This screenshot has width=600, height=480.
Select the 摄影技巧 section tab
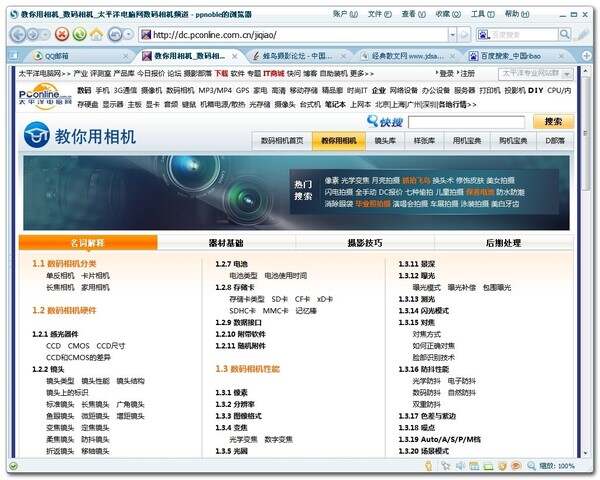pyautogui.click(x=365, y=243)
